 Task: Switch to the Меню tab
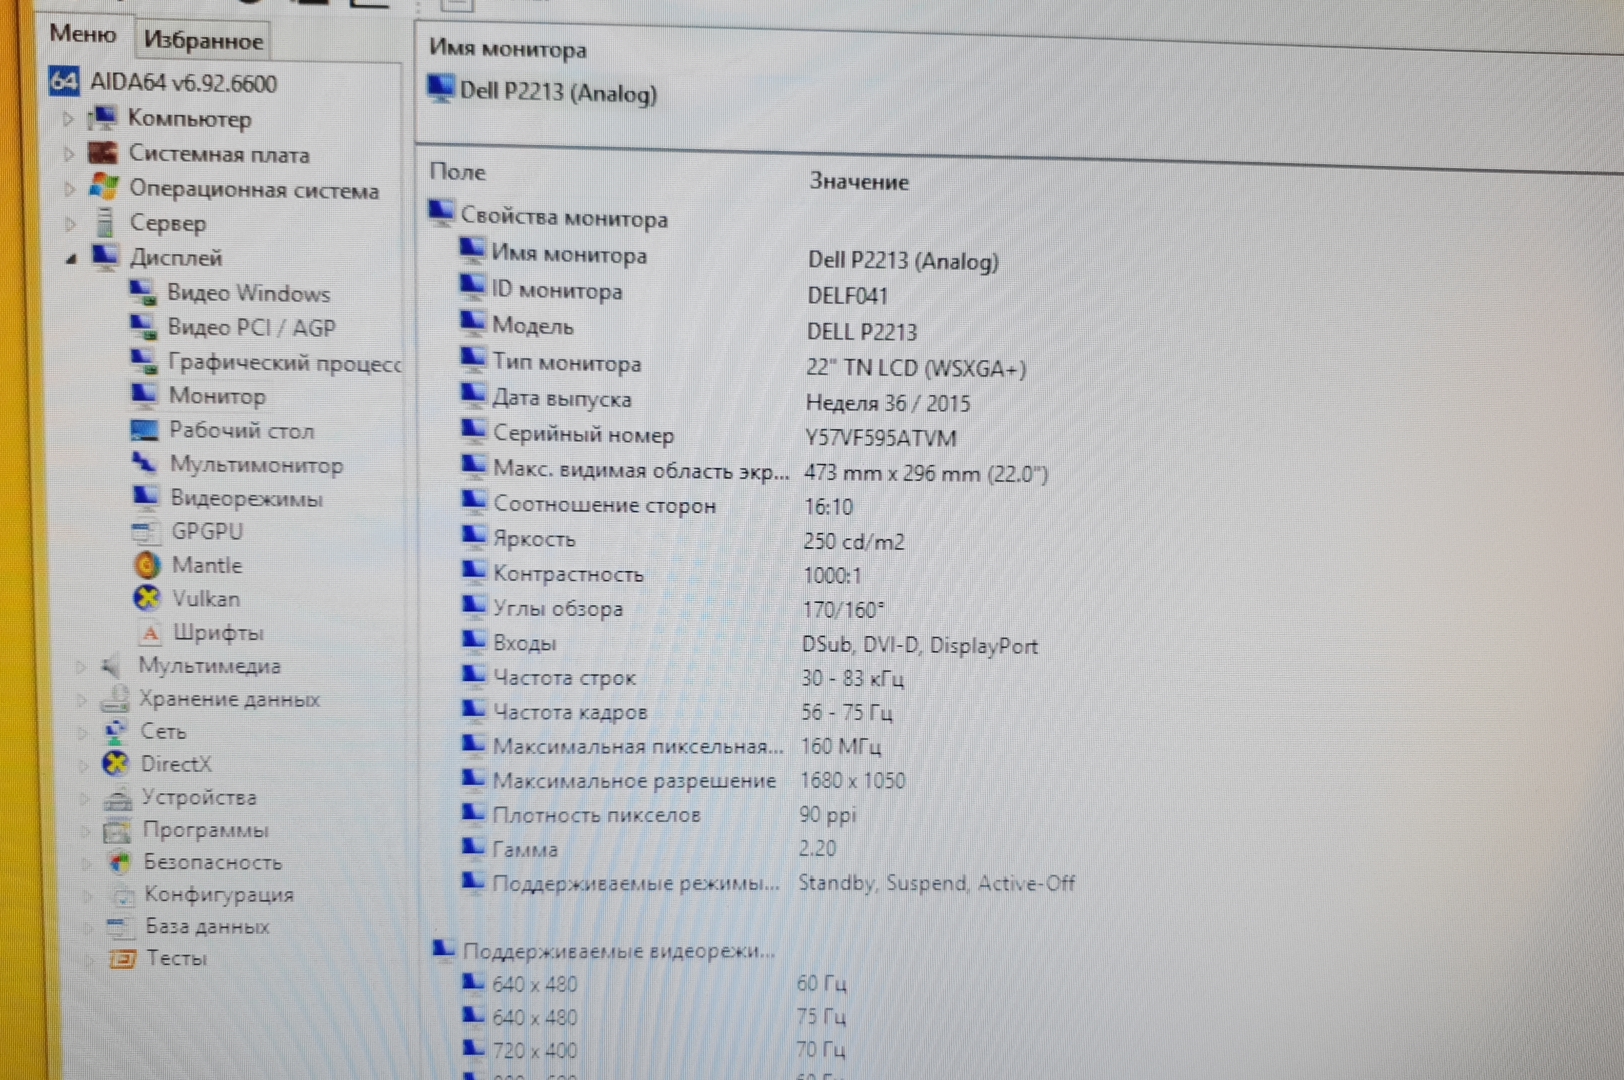(x=83, y=34)
